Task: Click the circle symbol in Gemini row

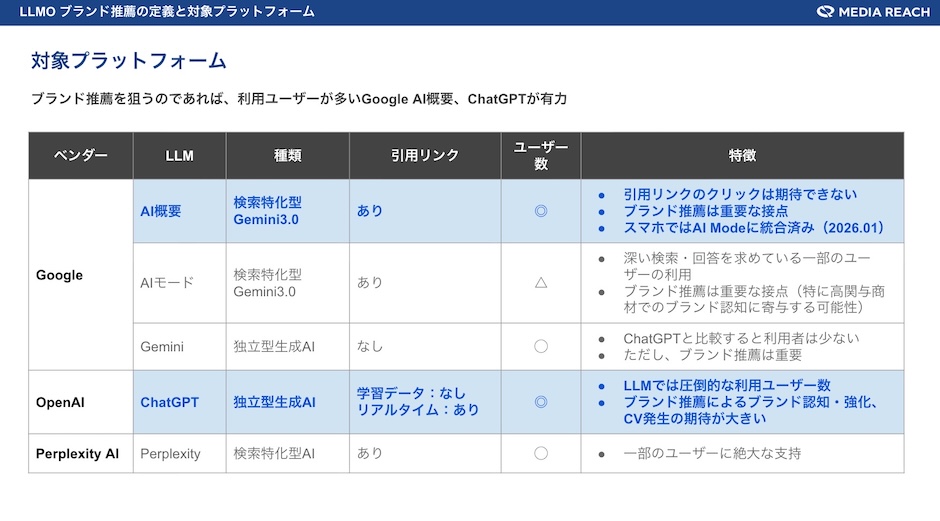Action: pyautogui.click(x=541, y=346)
